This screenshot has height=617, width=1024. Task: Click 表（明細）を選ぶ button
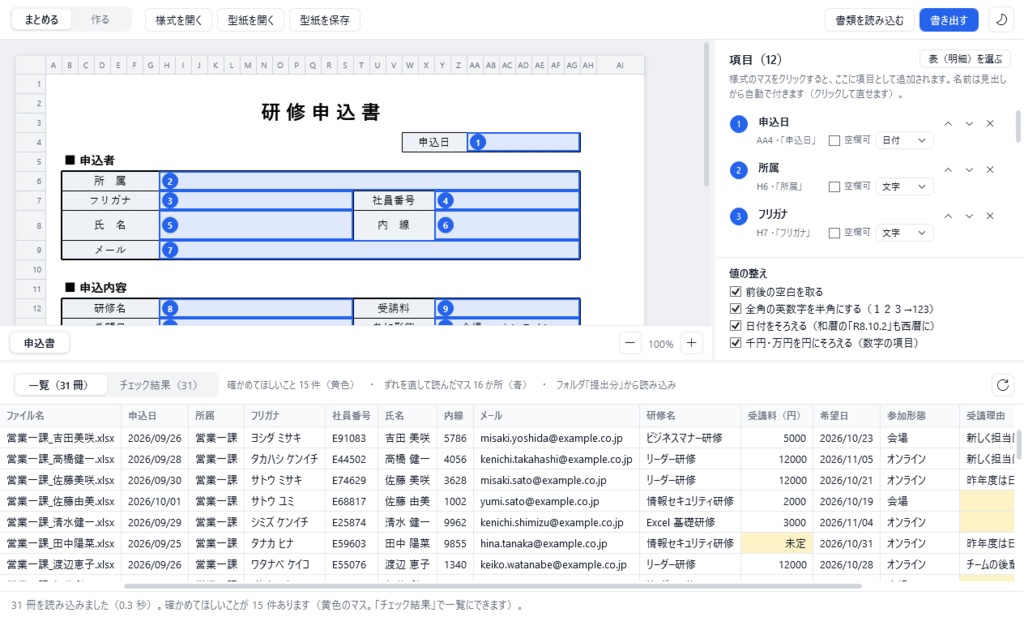coord(965,59)
